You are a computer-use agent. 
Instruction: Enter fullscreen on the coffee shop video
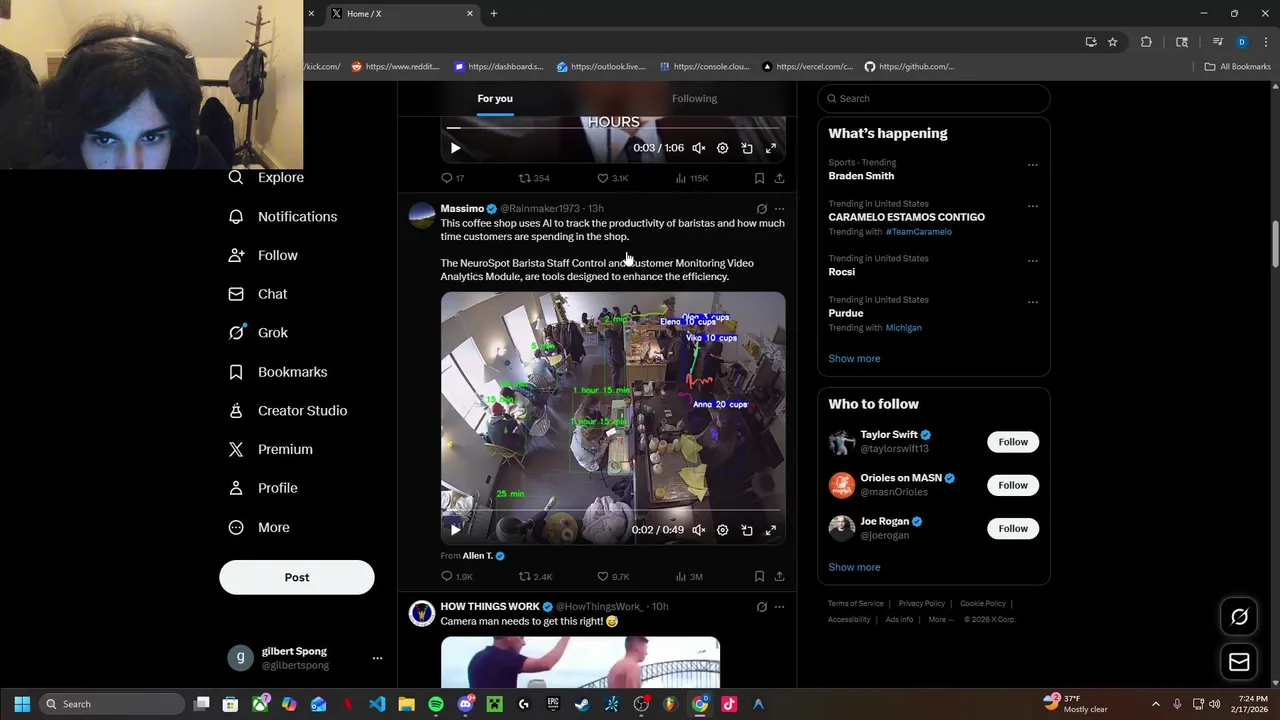[770, 530]
